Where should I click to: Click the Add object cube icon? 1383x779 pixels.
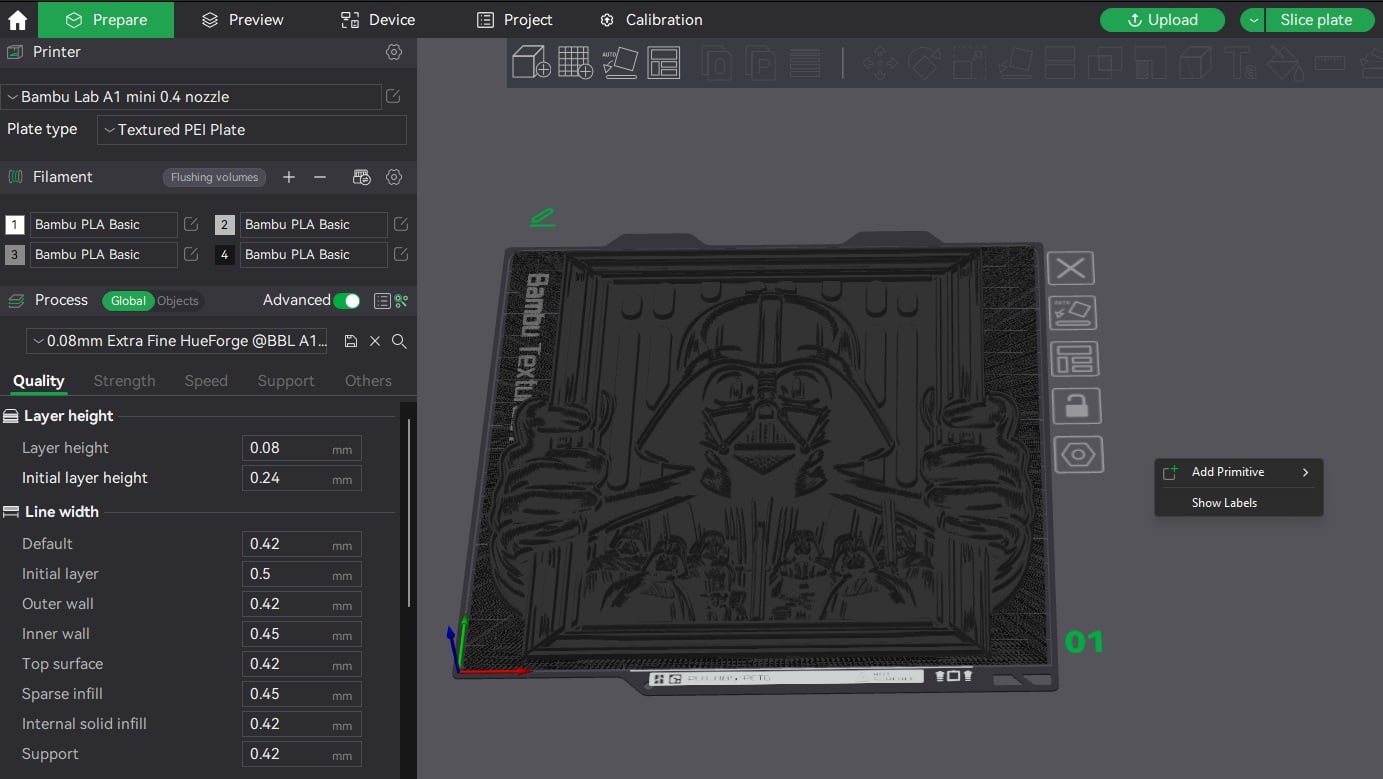[531, 63]
